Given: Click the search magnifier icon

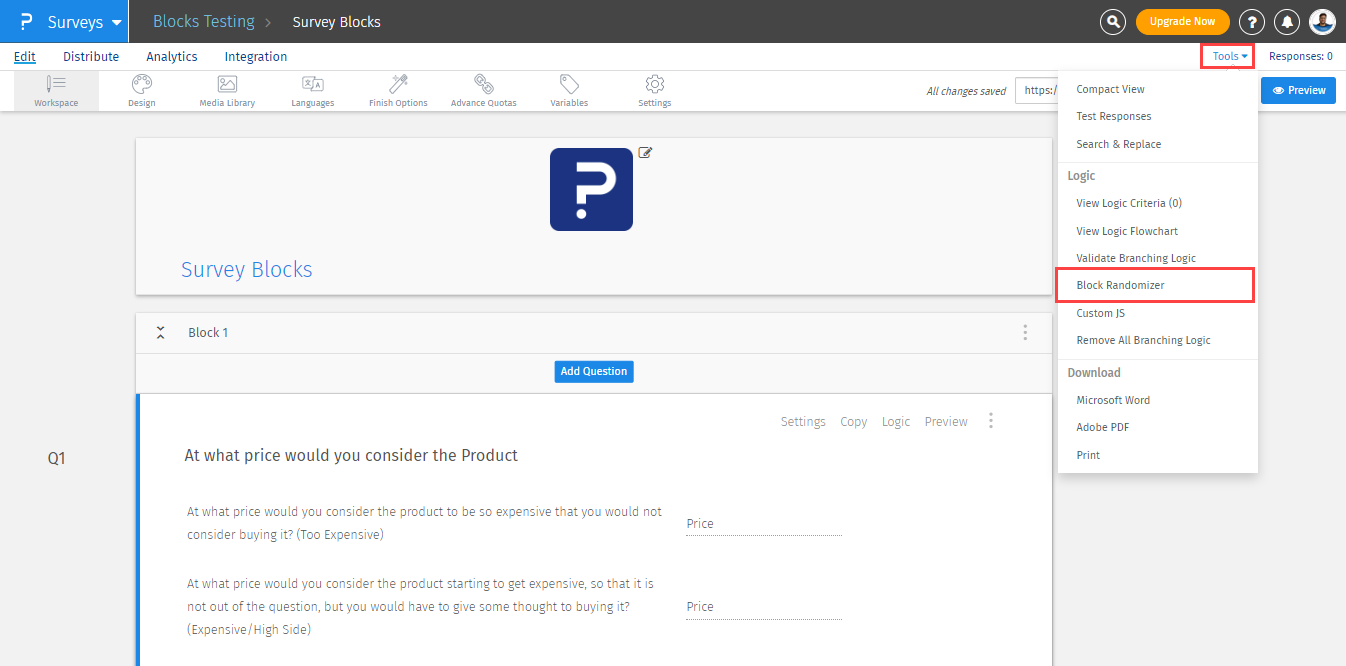Looking at the screenshot, I should pos(1112,21).
